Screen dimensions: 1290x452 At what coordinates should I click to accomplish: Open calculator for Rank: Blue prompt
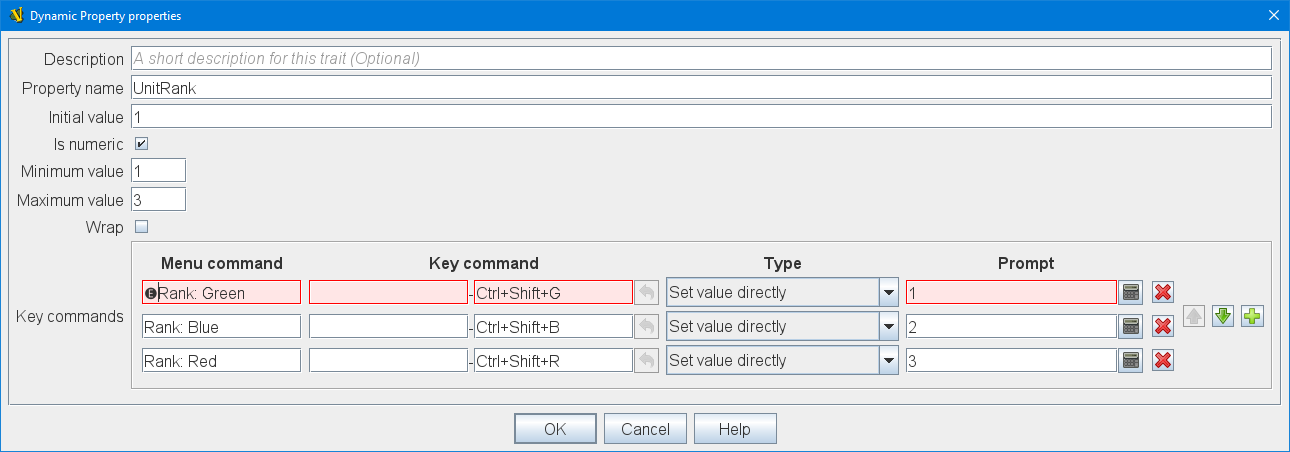[x=1131, y=326]
